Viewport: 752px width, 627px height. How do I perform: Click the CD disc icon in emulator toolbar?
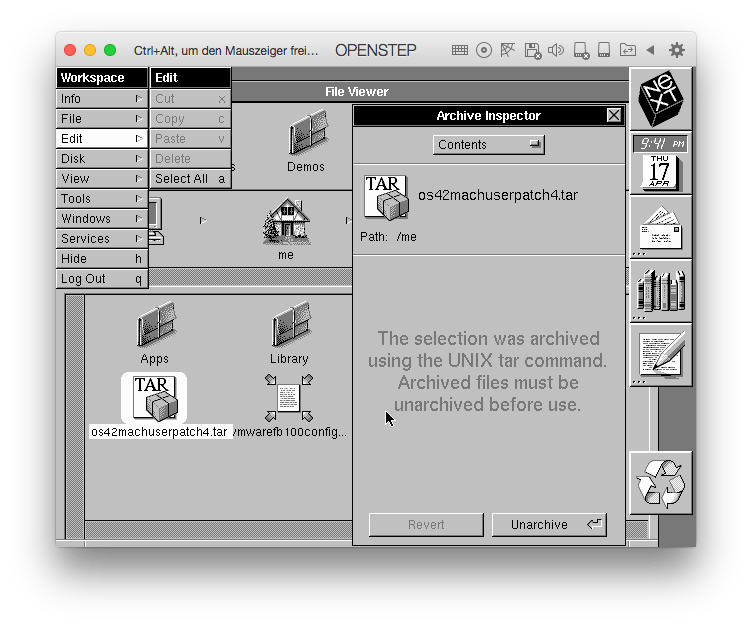(484, 50)
